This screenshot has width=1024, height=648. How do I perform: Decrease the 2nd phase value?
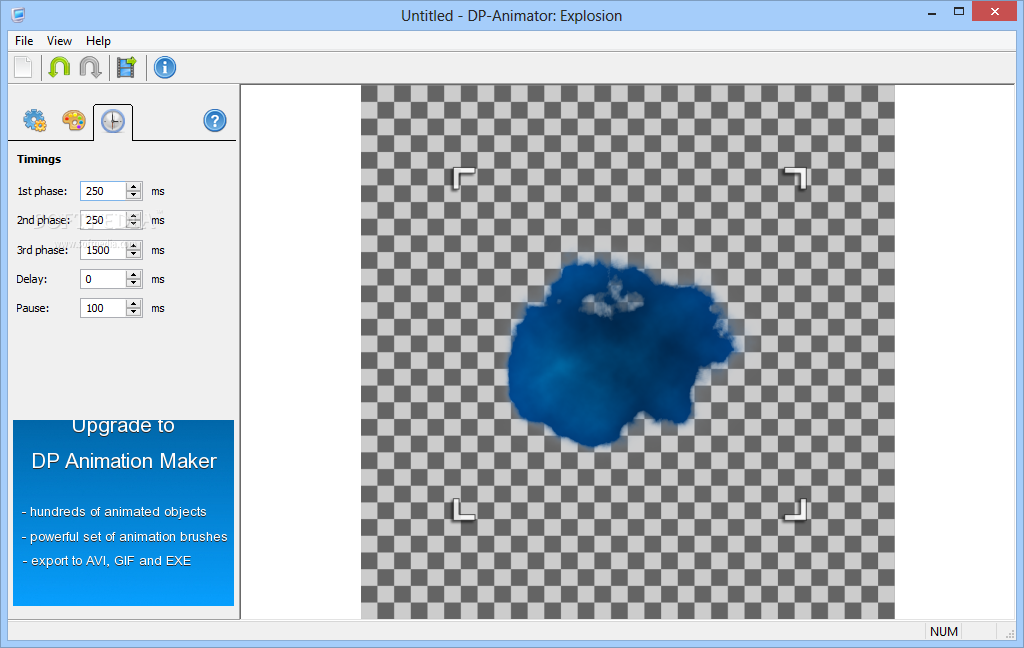coord(134,225)
